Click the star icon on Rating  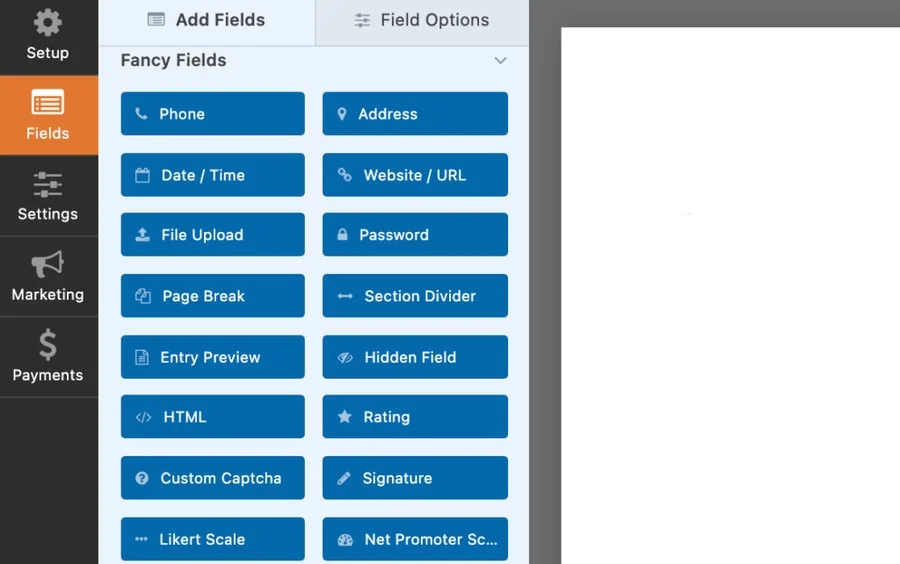(345, 417)
